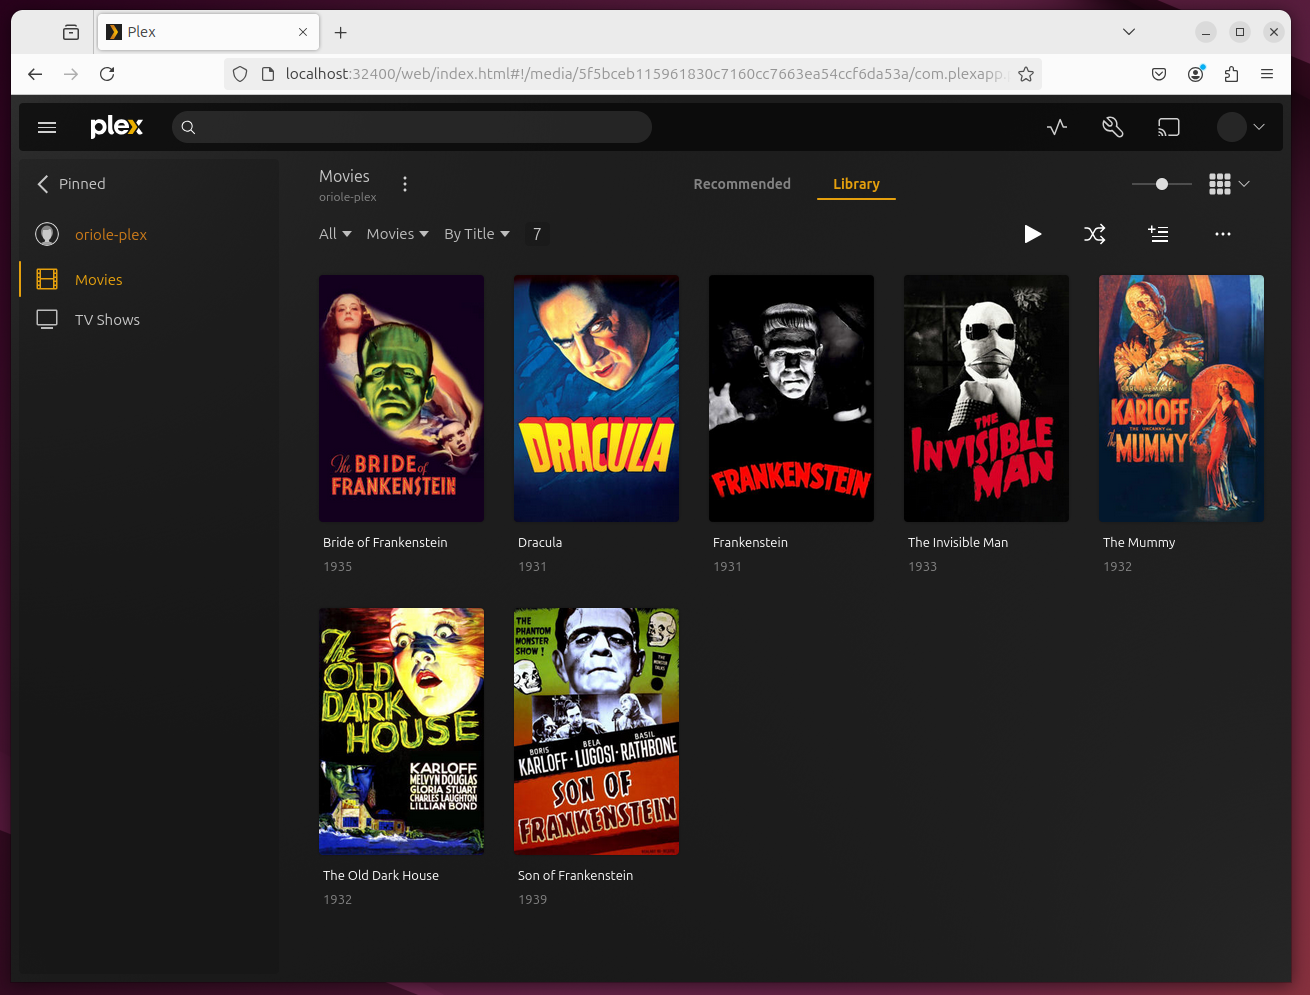Click the Plex logo
The height and width of the screenshot is (995, 1310).
116,127
